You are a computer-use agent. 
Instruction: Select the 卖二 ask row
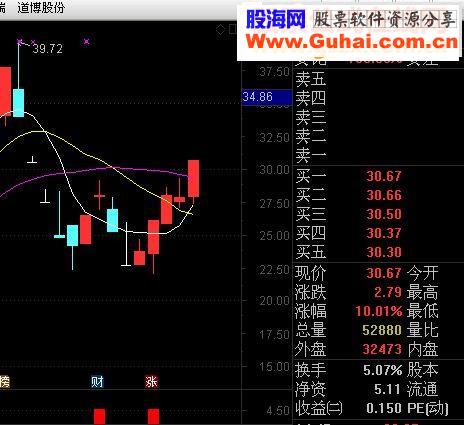(x=378, y=136)
